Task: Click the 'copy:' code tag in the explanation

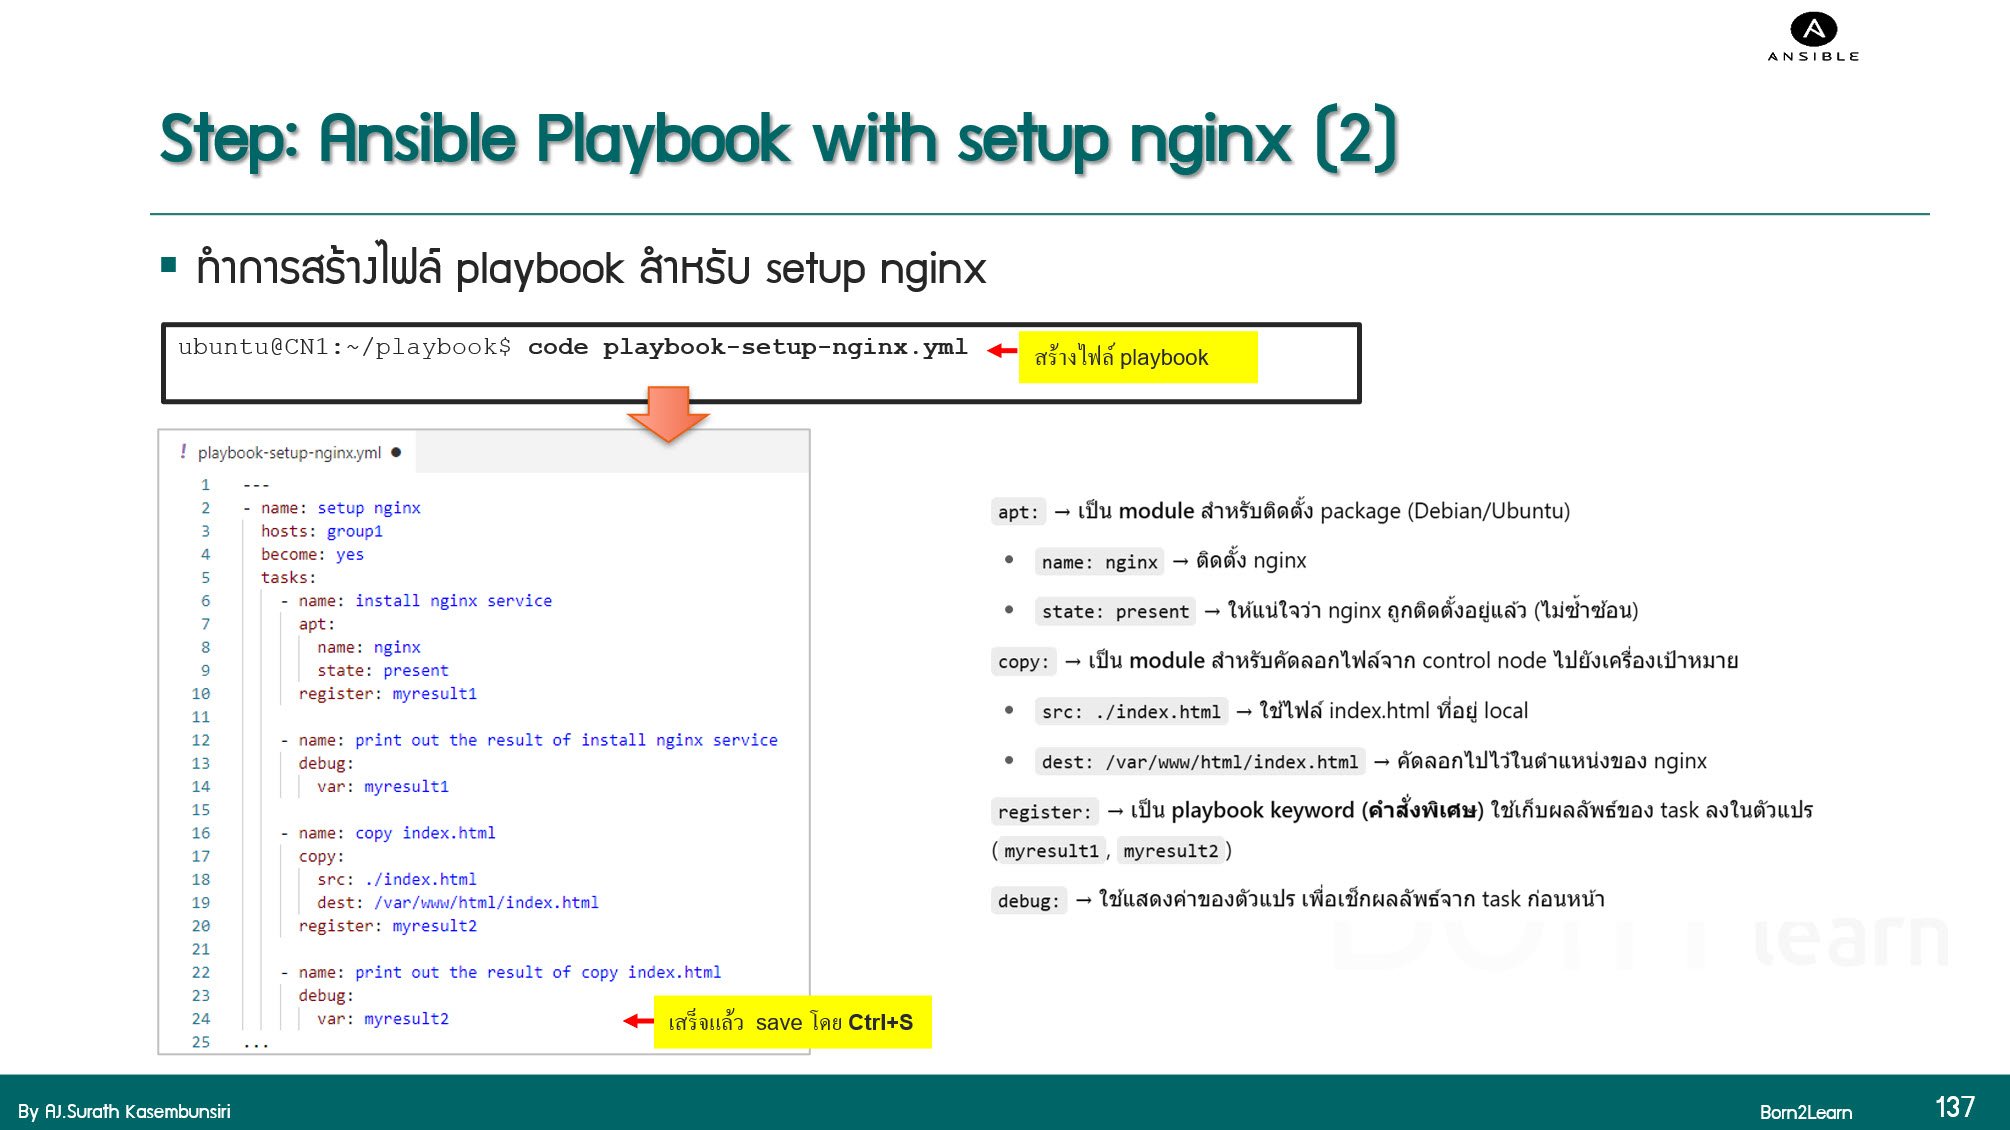Action: (x=1023, y=661)
